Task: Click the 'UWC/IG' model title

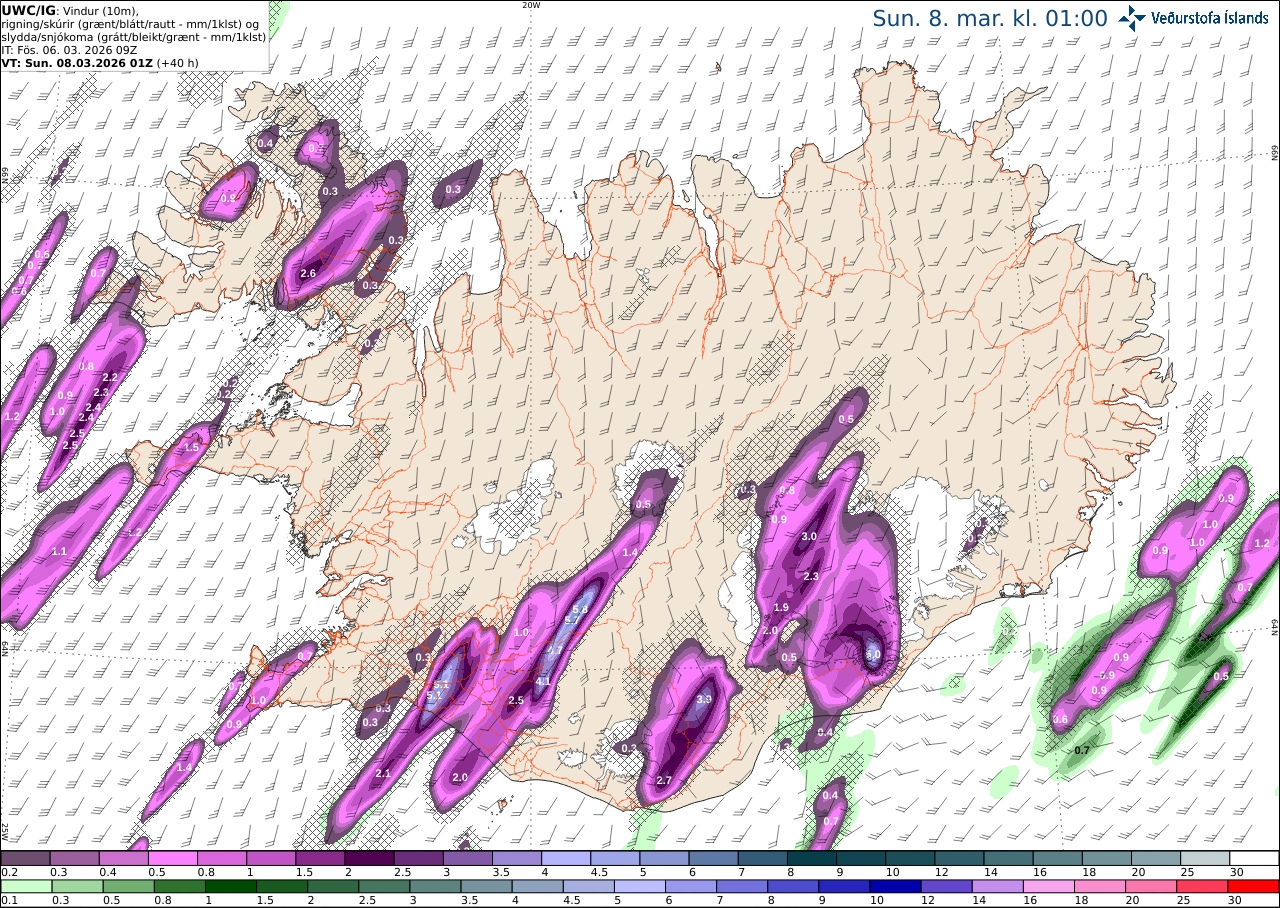Action: pyautogui.click(x=29, y=10)
